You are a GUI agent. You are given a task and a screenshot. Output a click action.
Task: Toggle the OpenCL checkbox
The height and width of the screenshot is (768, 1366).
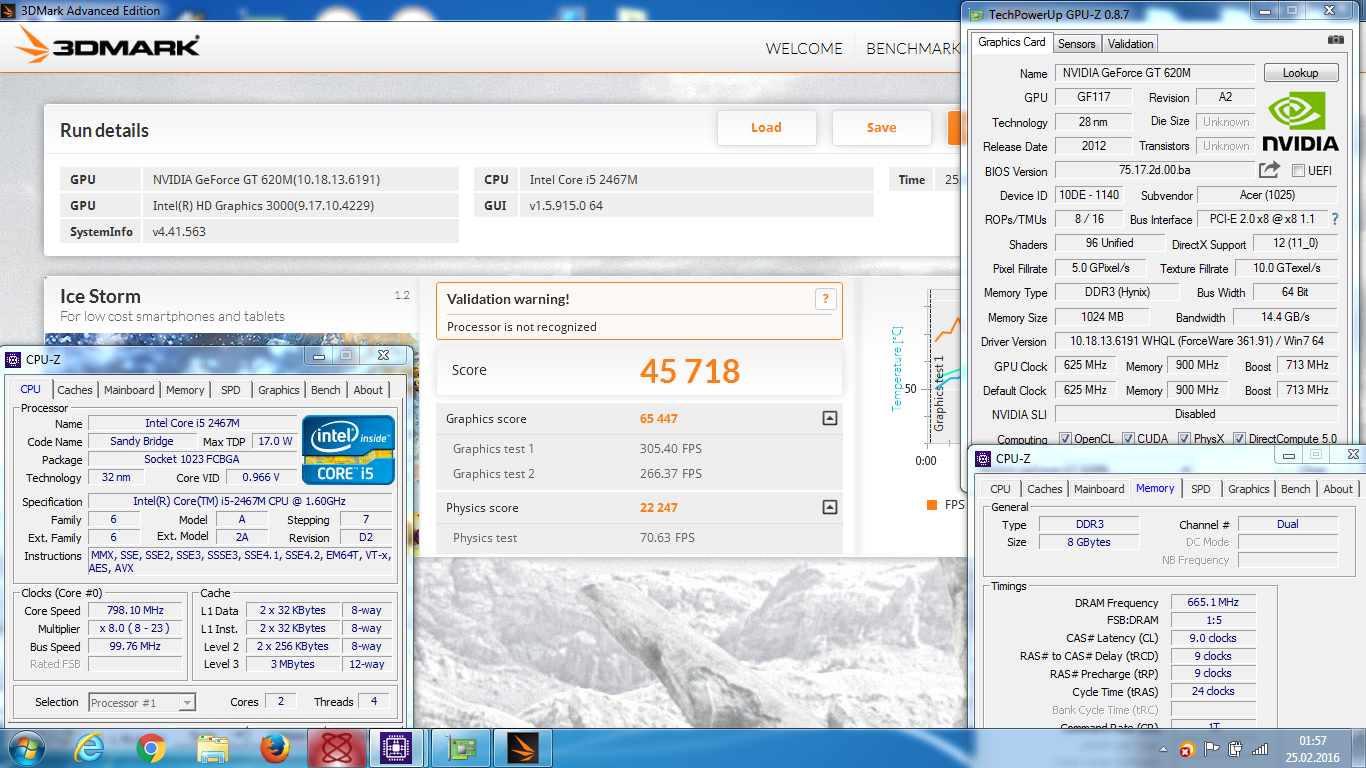point(1065,439)
